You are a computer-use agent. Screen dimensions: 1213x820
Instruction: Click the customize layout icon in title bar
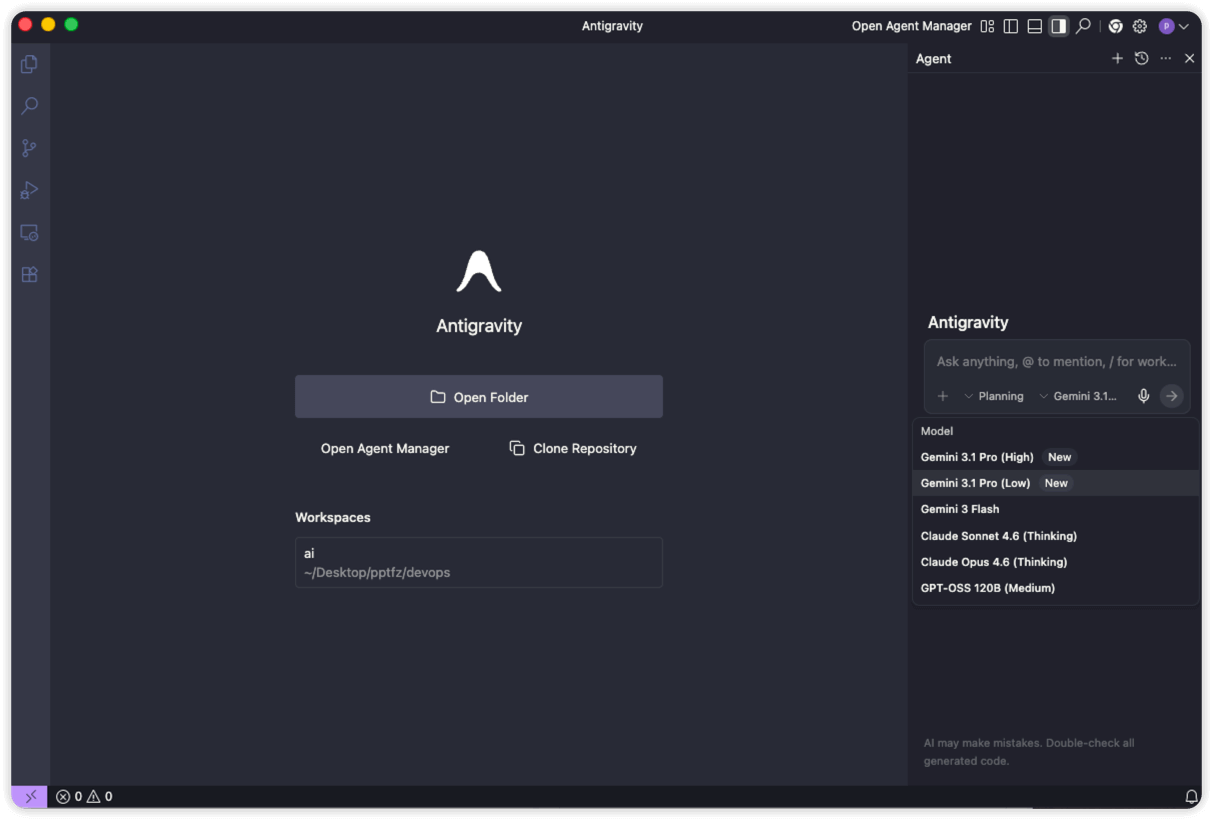(x=987, y=26)
